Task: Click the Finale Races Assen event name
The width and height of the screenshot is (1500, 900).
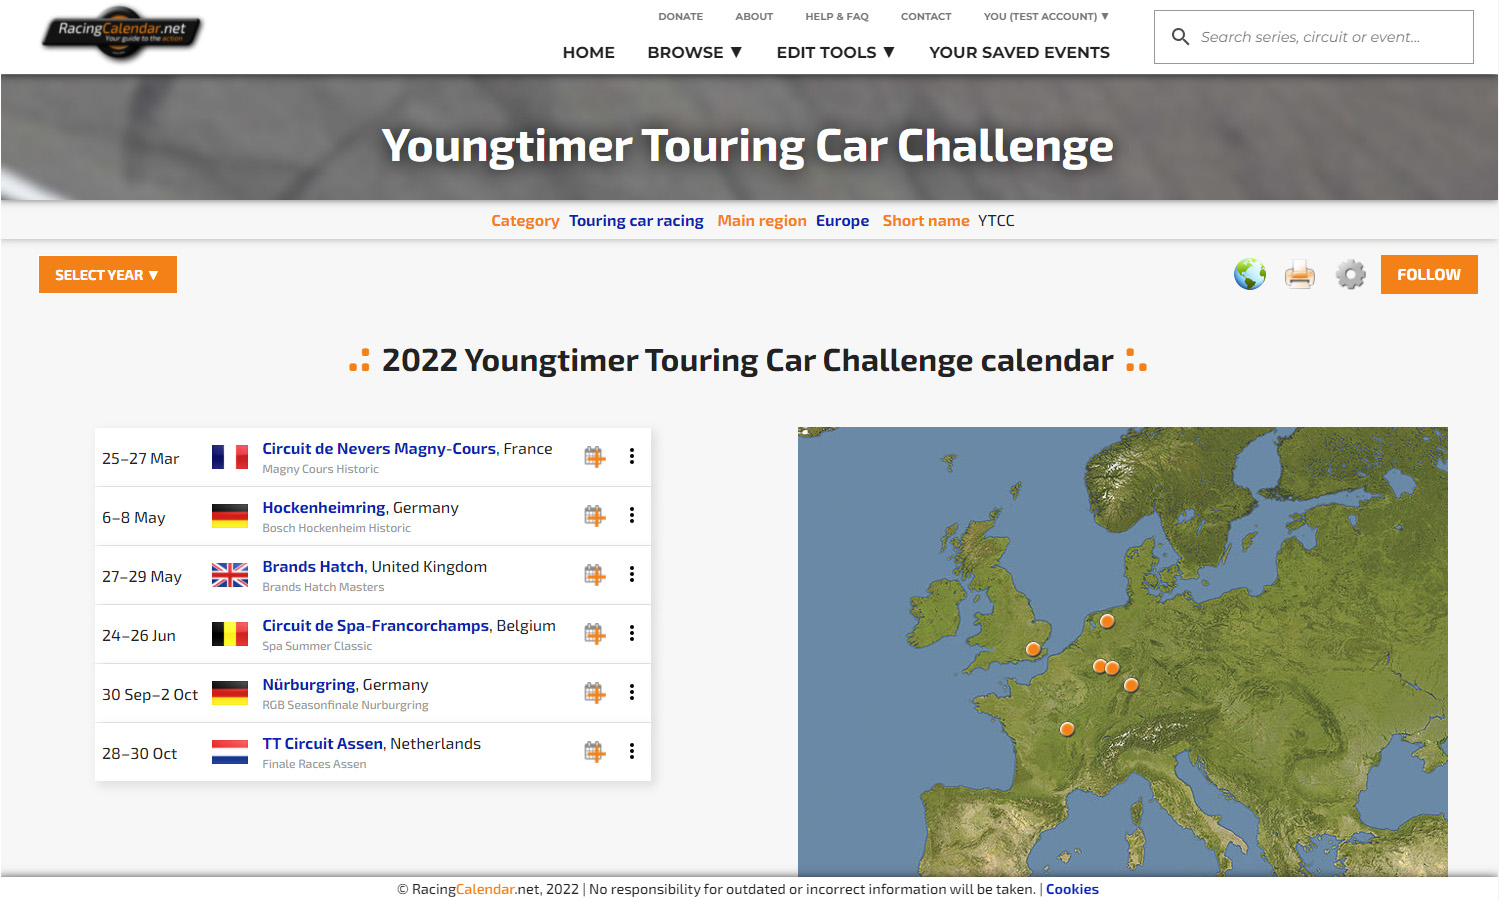Action: click(x=314, y=764)
